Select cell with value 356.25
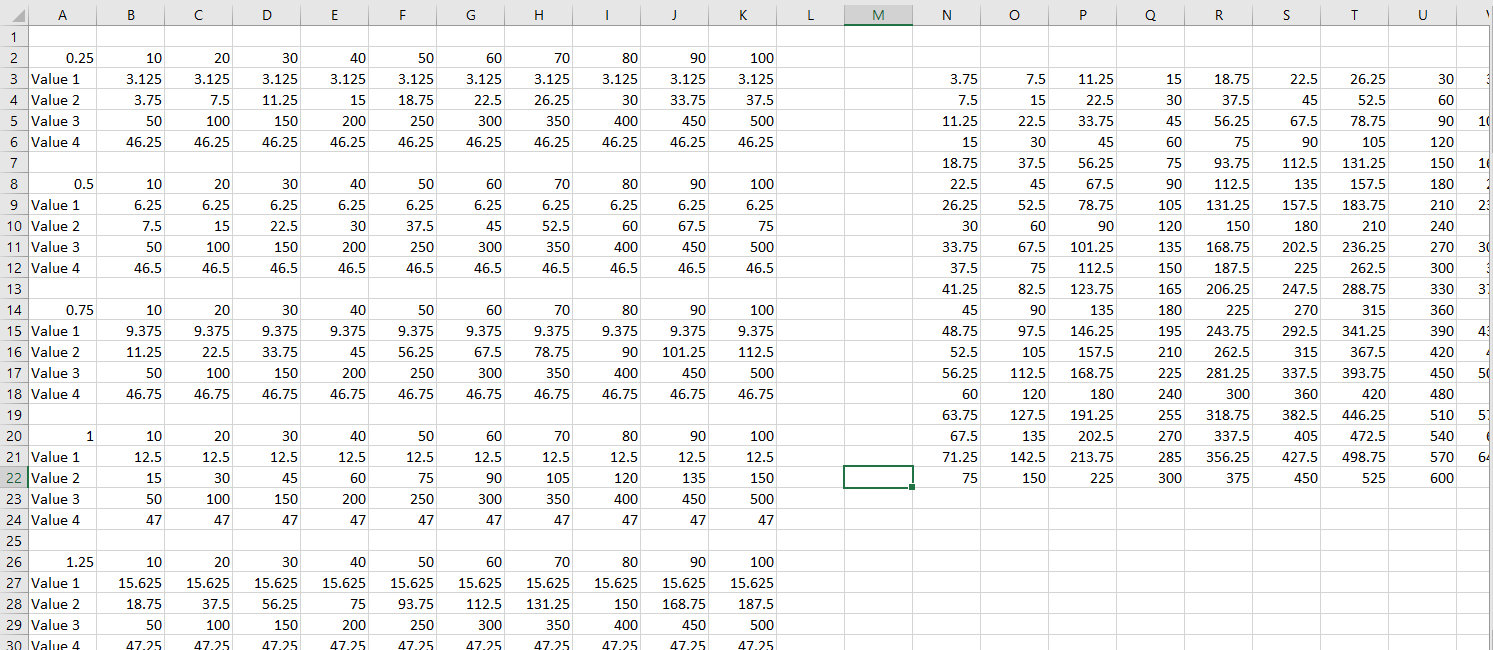The width and height of the screenshot is (1493, 650). click(1218, 457)
